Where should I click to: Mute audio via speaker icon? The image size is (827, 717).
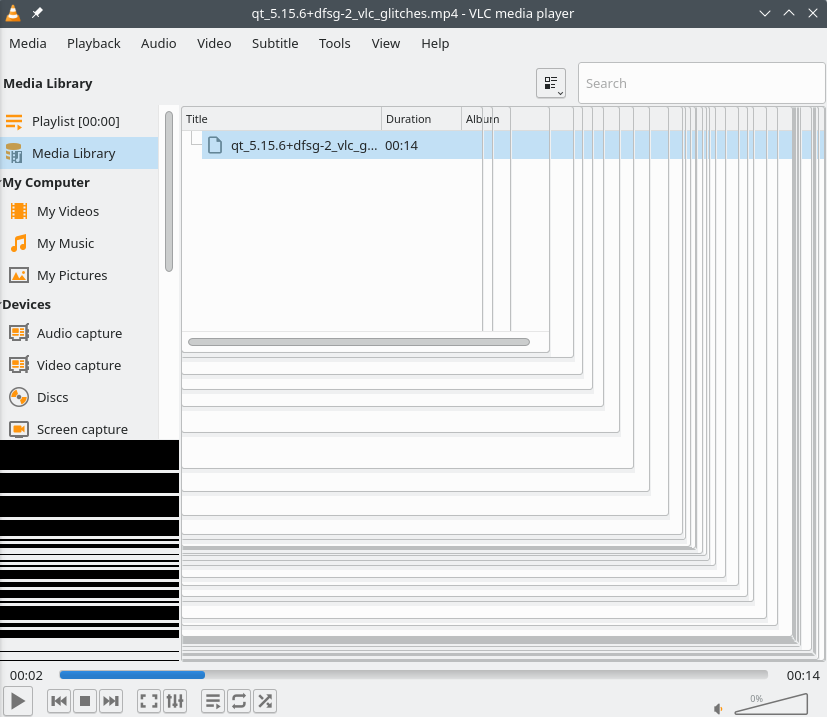(x=718, y=708)
